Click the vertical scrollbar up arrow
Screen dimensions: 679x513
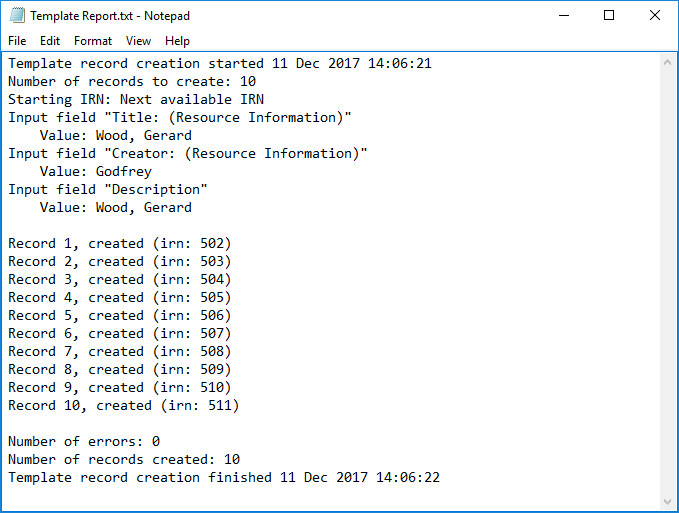(x=669, y=62)
